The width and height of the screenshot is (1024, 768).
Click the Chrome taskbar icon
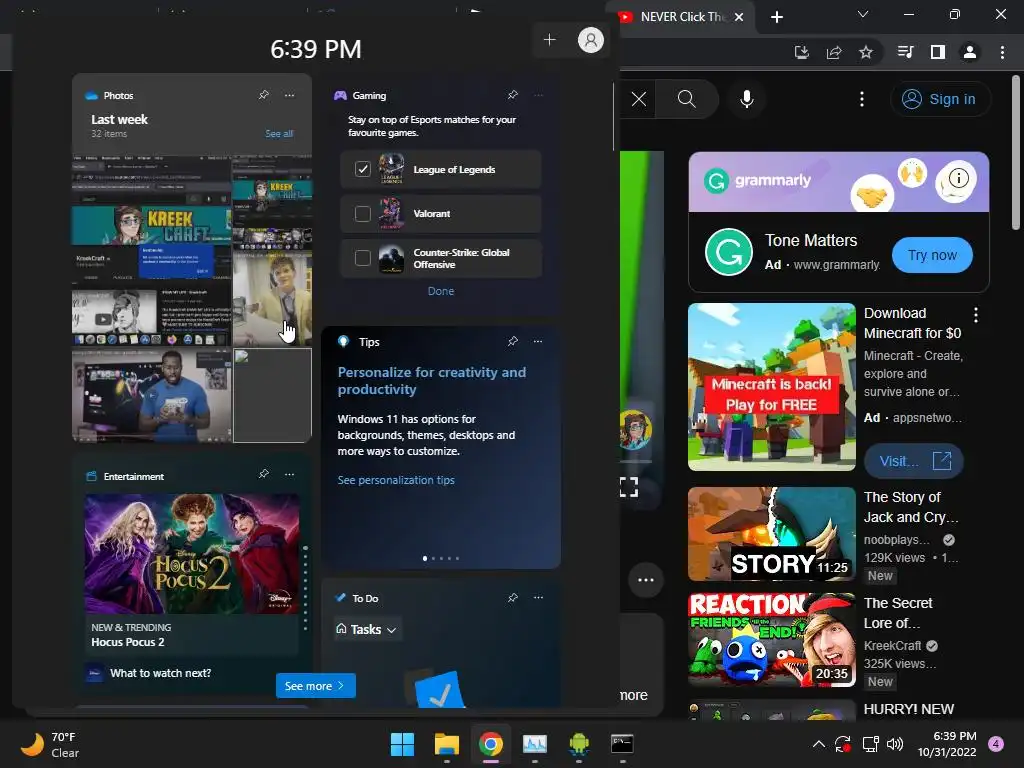click(490, 744)
